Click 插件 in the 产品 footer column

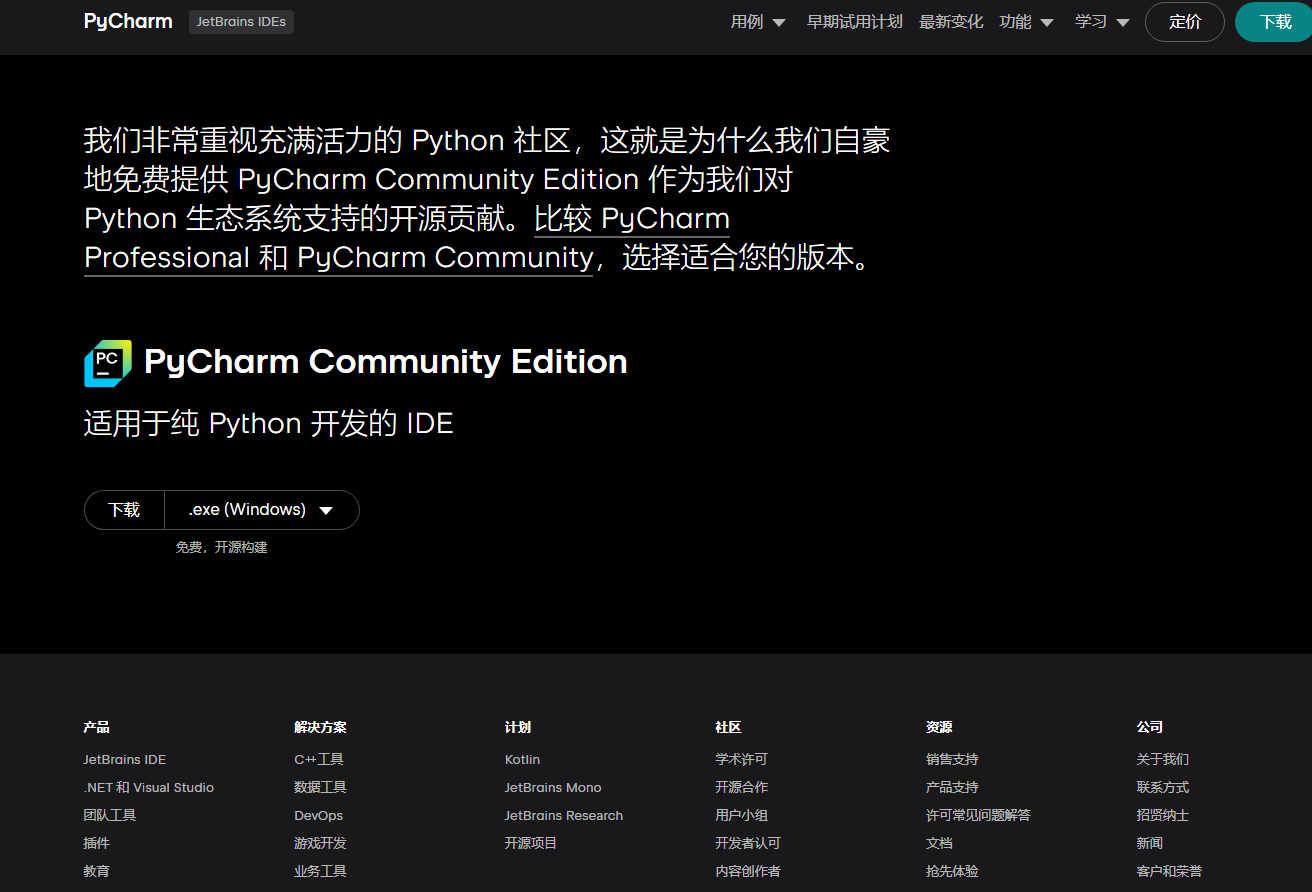click(96, 843)
